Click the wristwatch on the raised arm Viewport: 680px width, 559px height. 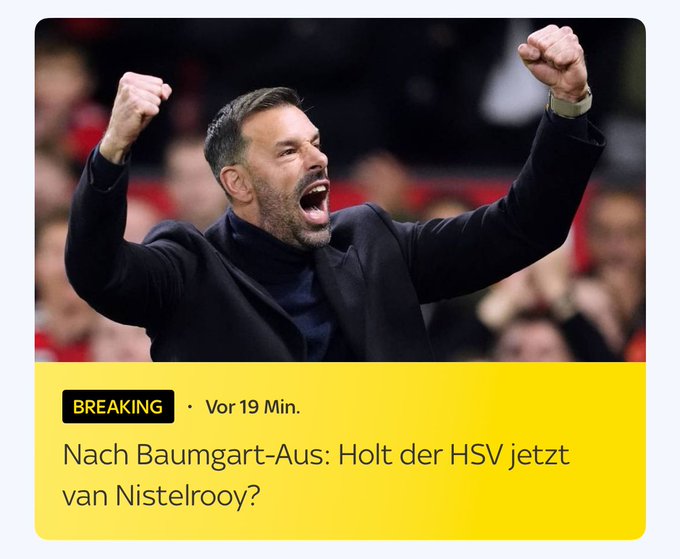pos(571,104)
